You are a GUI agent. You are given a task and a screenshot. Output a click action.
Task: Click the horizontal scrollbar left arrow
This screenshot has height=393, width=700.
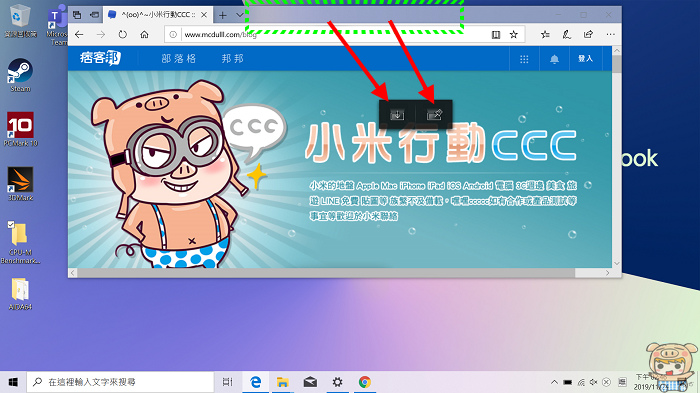(x=73, y=273)
